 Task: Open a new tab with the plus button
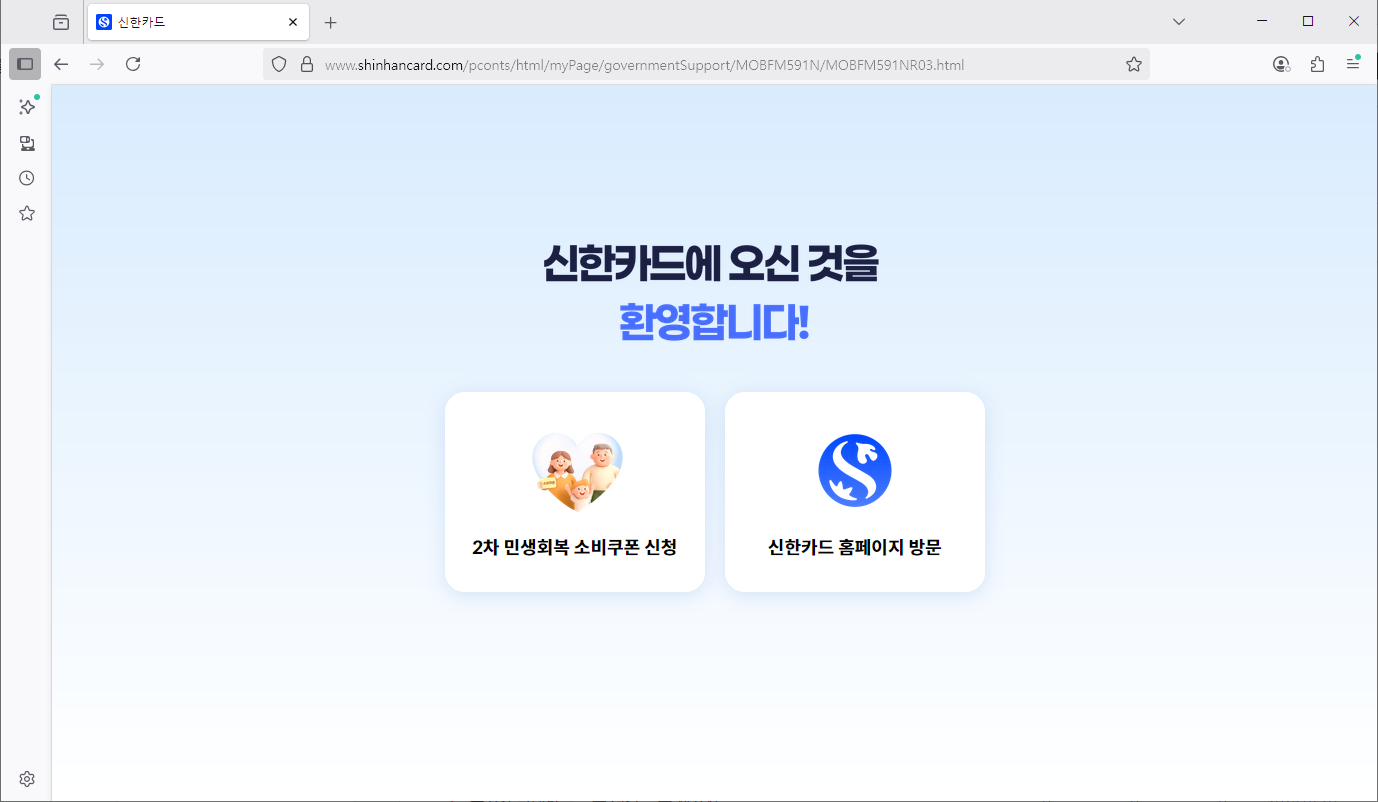pyautogui.click(x=330, y=21)
